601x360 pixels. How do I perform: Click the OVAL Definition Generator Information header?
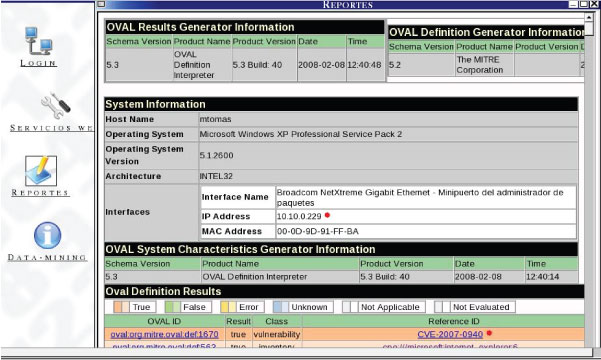click(x=486, y=32)
